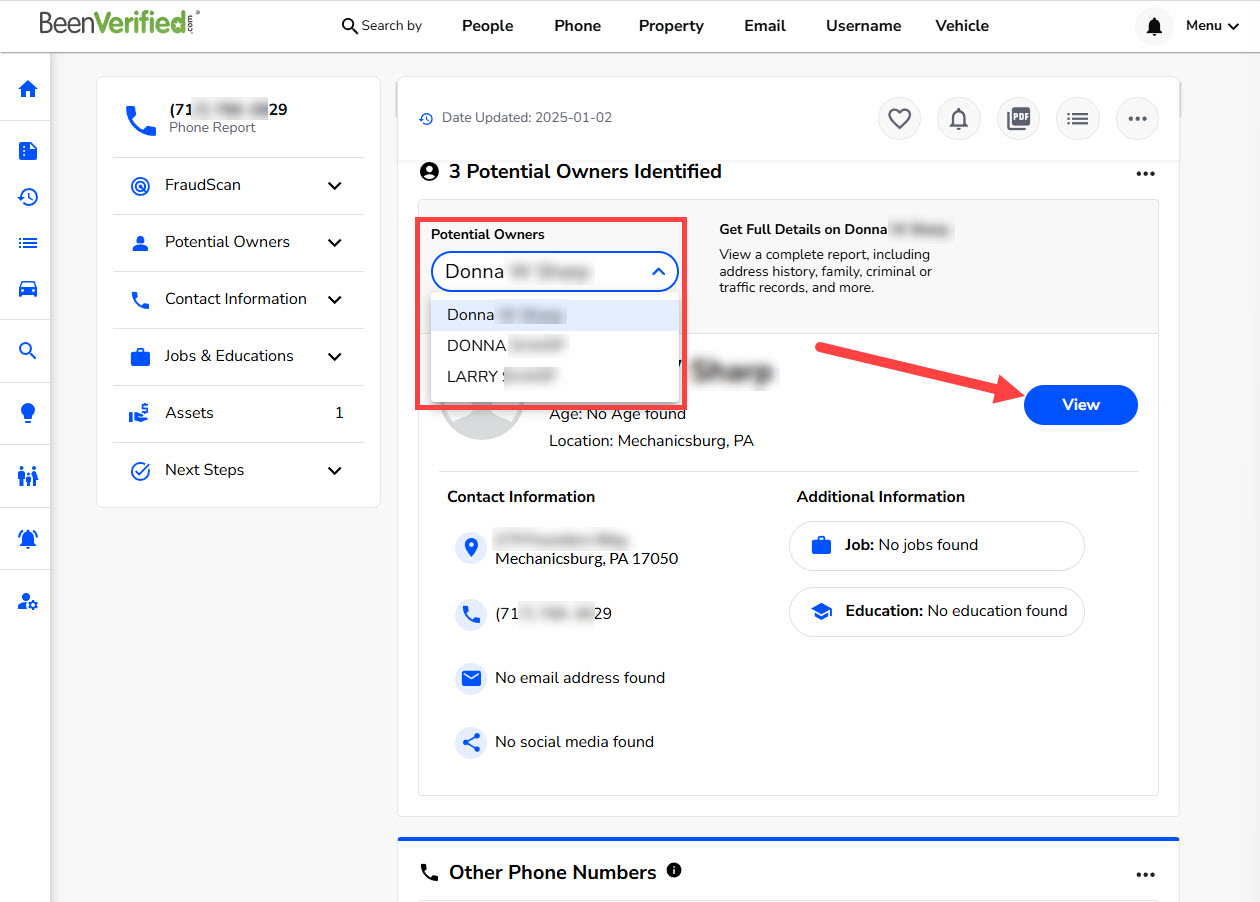Viewport: 1260px width, 902px height.
Task: Expand Contact Information side panel item
Action: tap(238, 299)
